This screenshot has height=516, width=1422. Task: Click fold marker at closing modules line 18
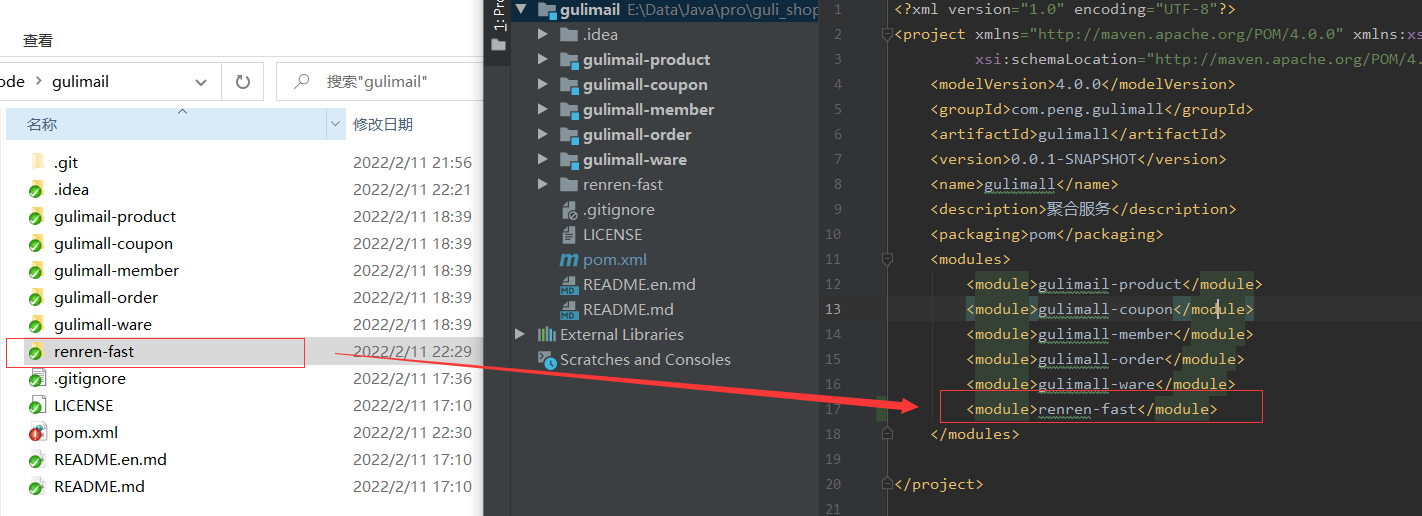(887, 435)
